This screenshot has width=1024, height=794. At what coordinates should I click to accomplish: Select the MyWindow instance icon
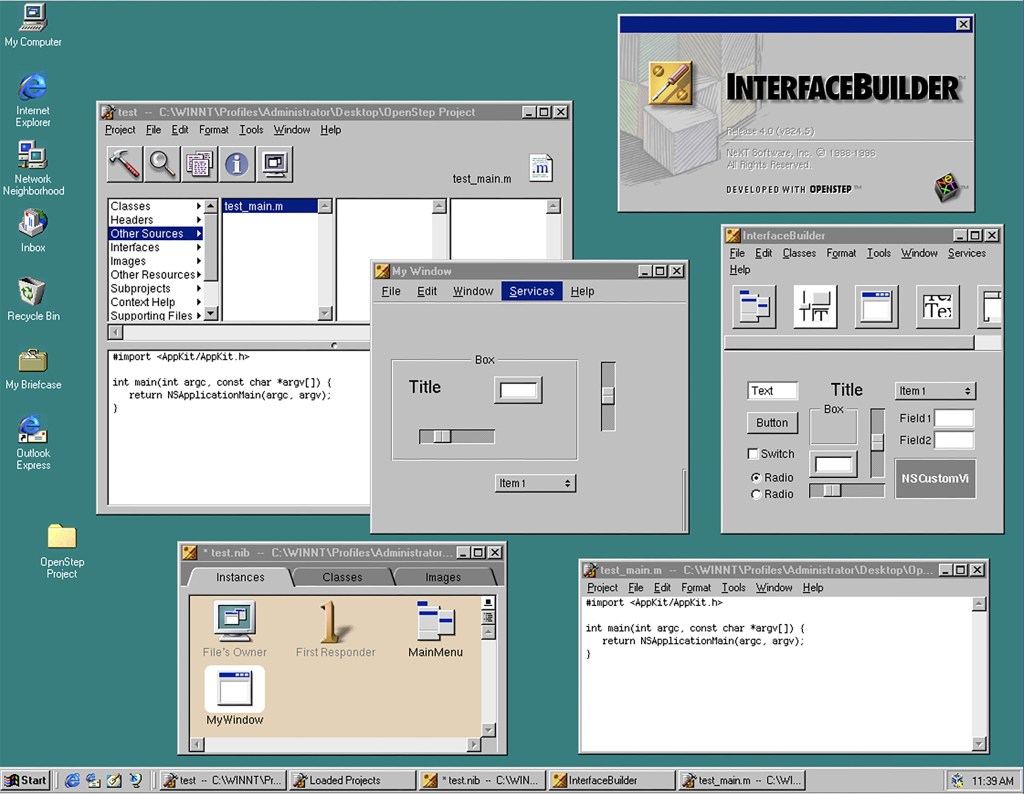tap(234, 689)
